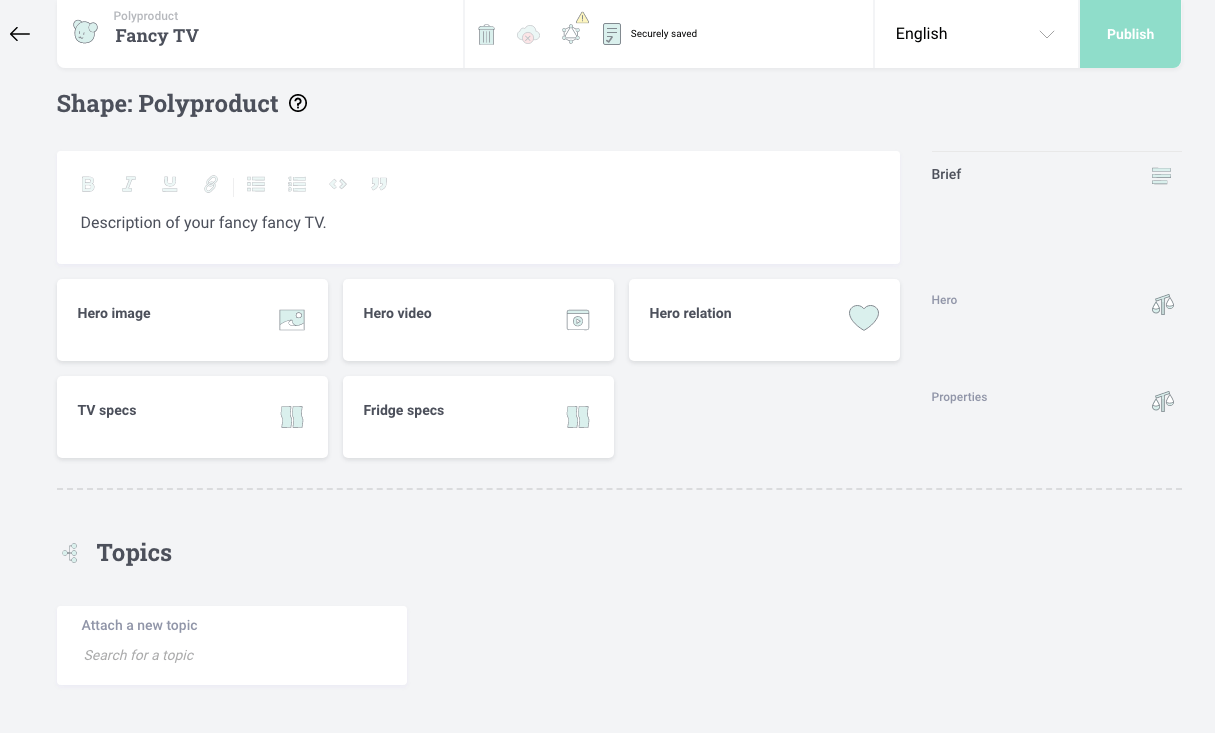Click the description text of your fancy TV

204,222
